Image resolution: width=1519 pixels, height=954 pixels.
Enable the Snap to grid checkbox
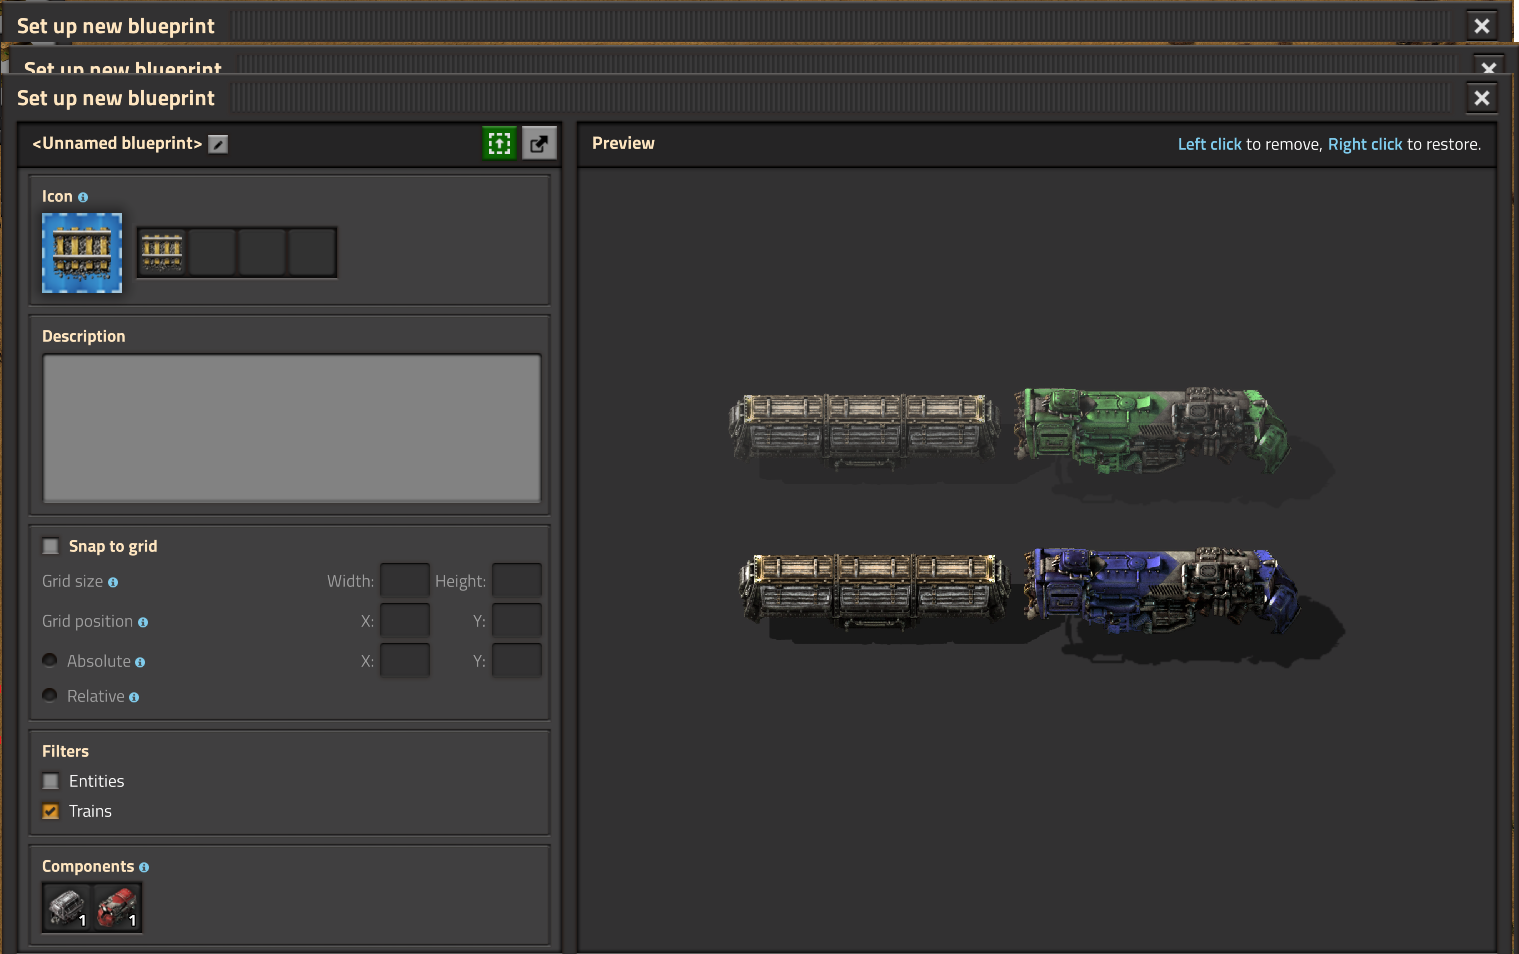51,546
